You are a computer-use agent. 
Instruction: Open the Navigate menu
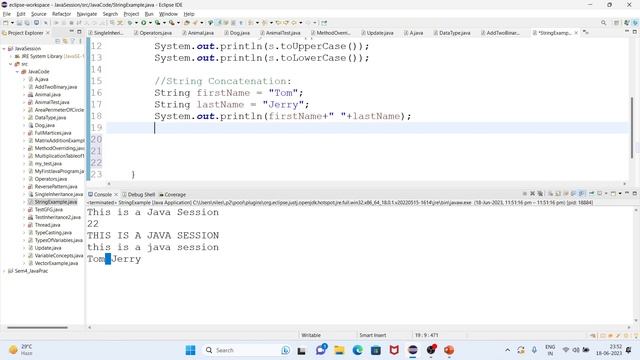[x=87, y=14]
